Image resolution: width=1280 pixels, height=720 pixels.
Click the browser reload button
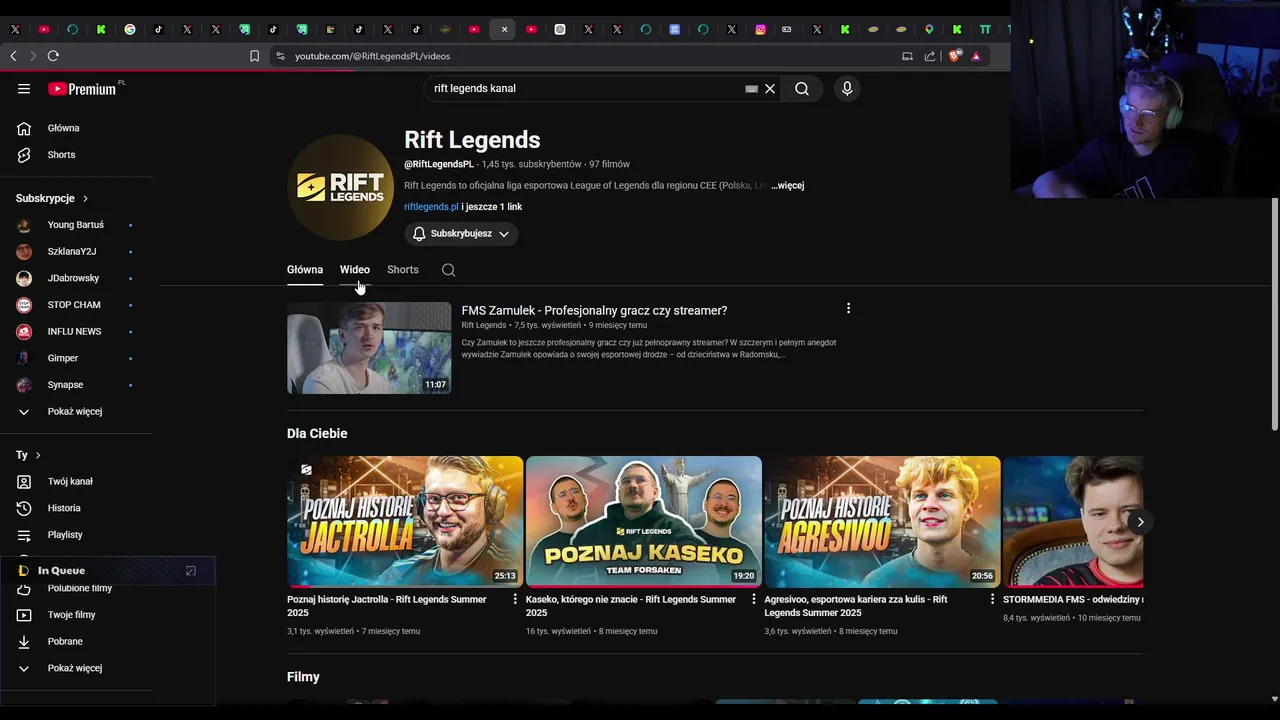(53, 56)
